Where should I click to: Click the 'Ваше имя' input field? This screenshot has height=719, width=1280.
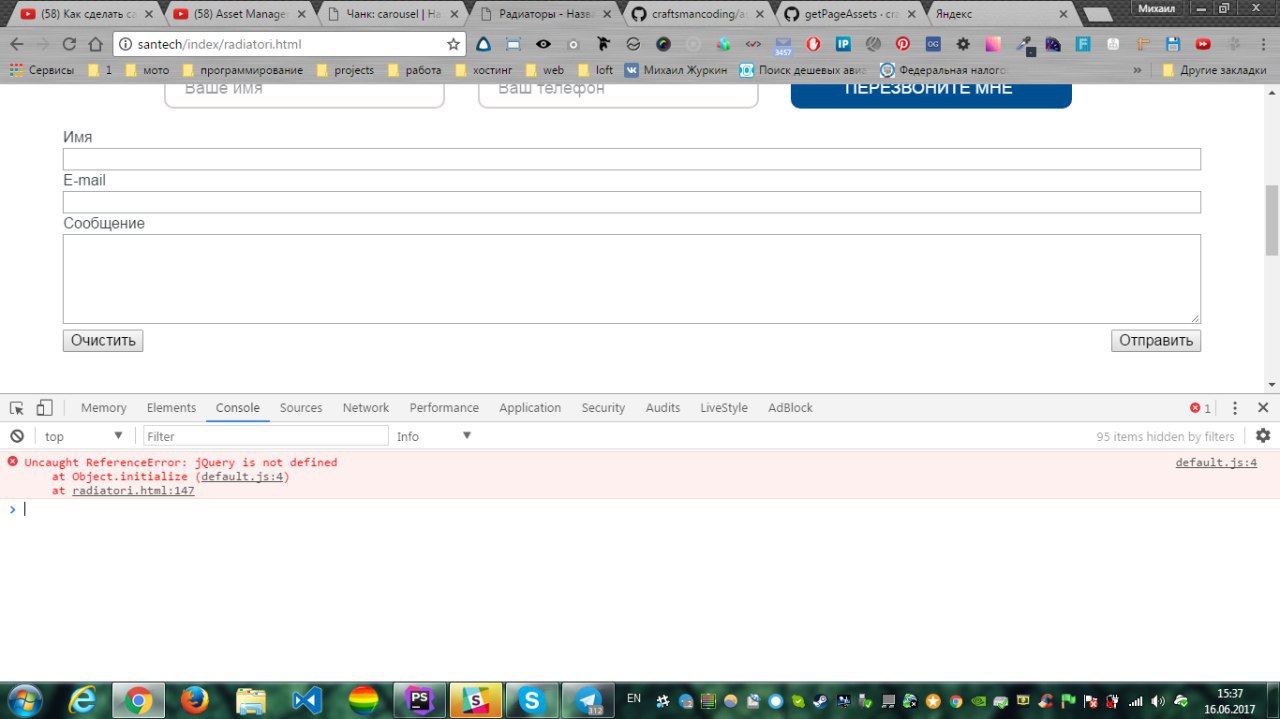[304, 95]
